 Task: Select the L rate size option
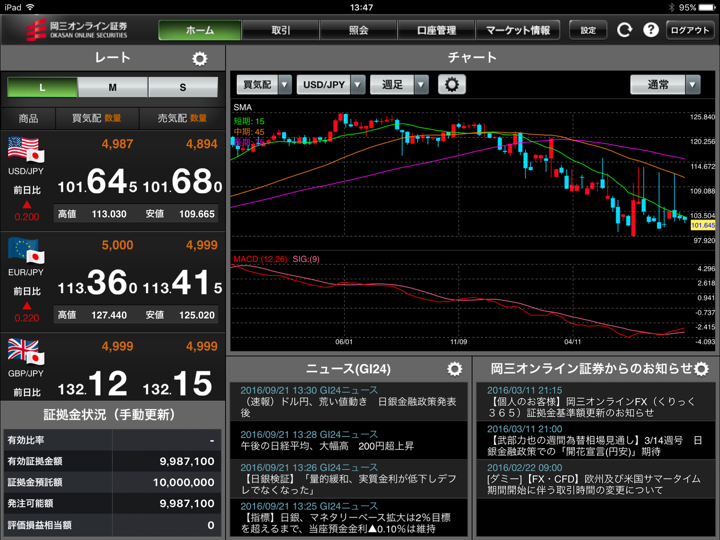pos(42,88)
